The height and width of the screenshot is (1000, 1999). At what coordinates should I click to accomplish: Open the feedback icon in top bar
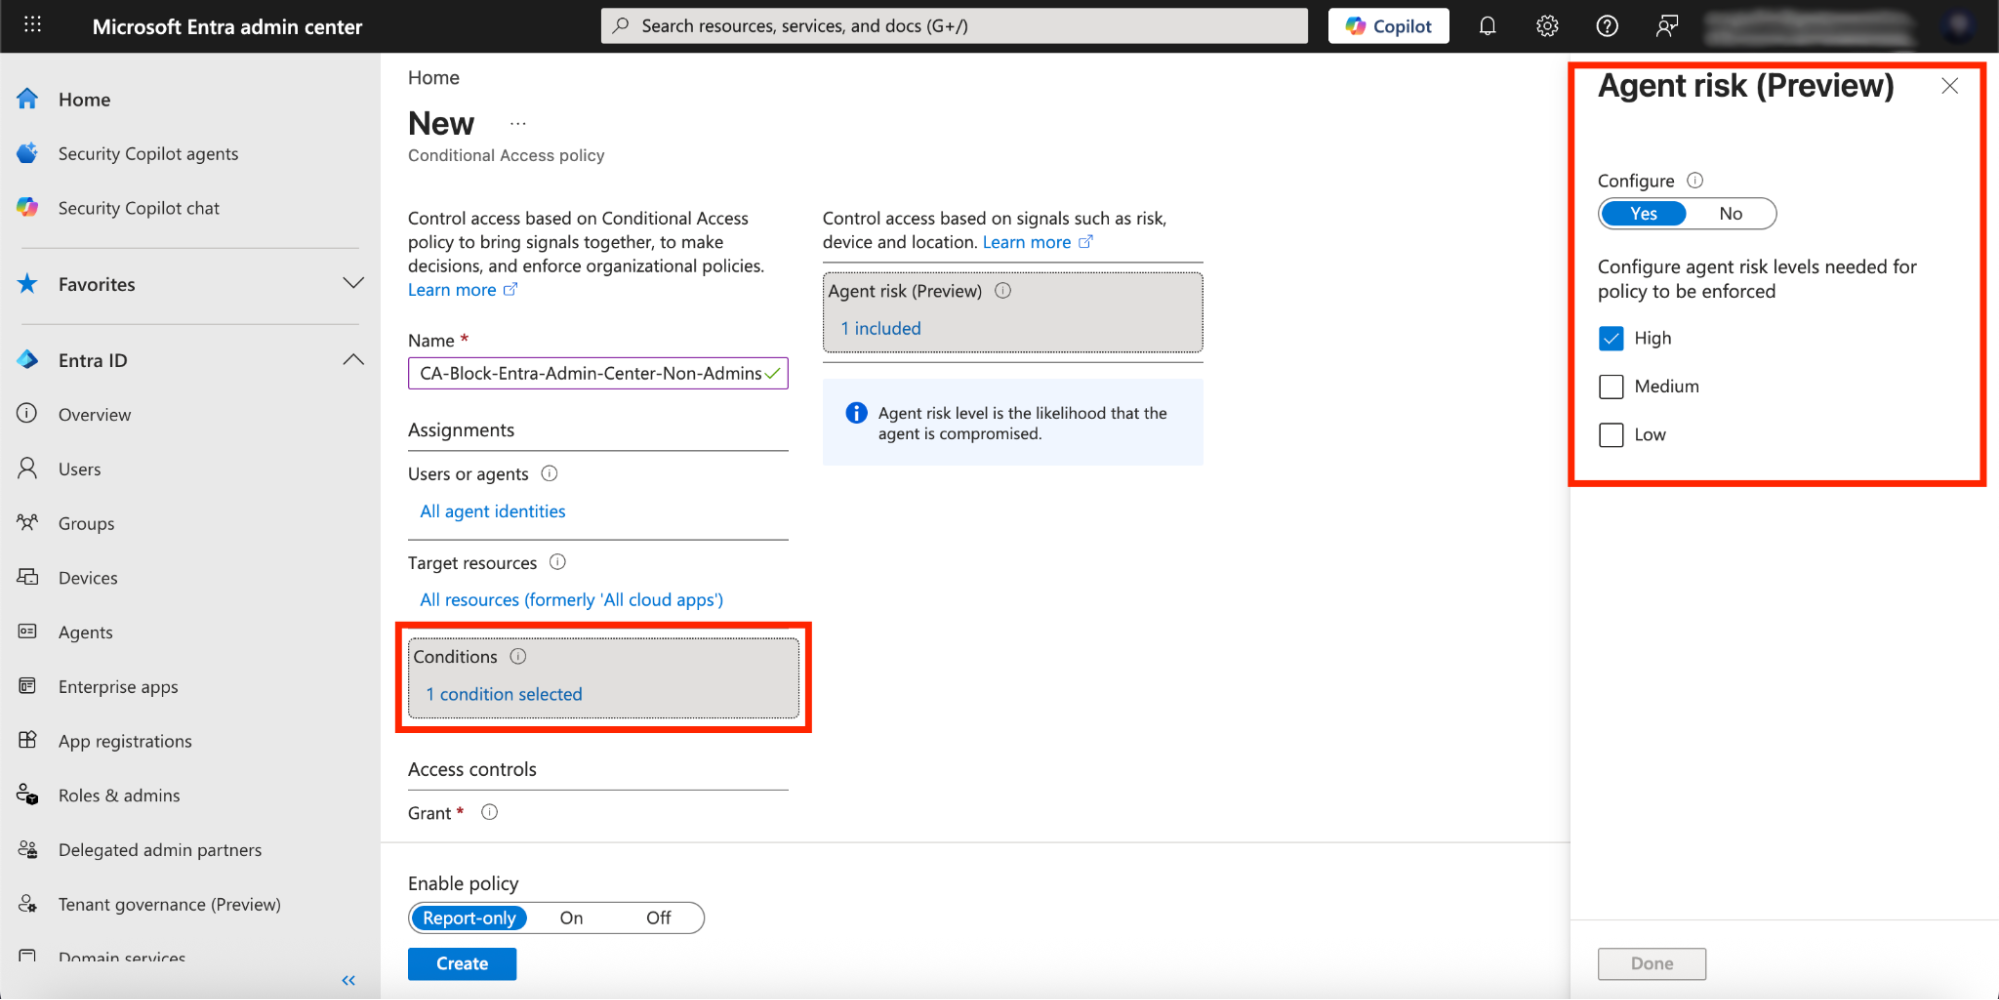pos(1666,26)
